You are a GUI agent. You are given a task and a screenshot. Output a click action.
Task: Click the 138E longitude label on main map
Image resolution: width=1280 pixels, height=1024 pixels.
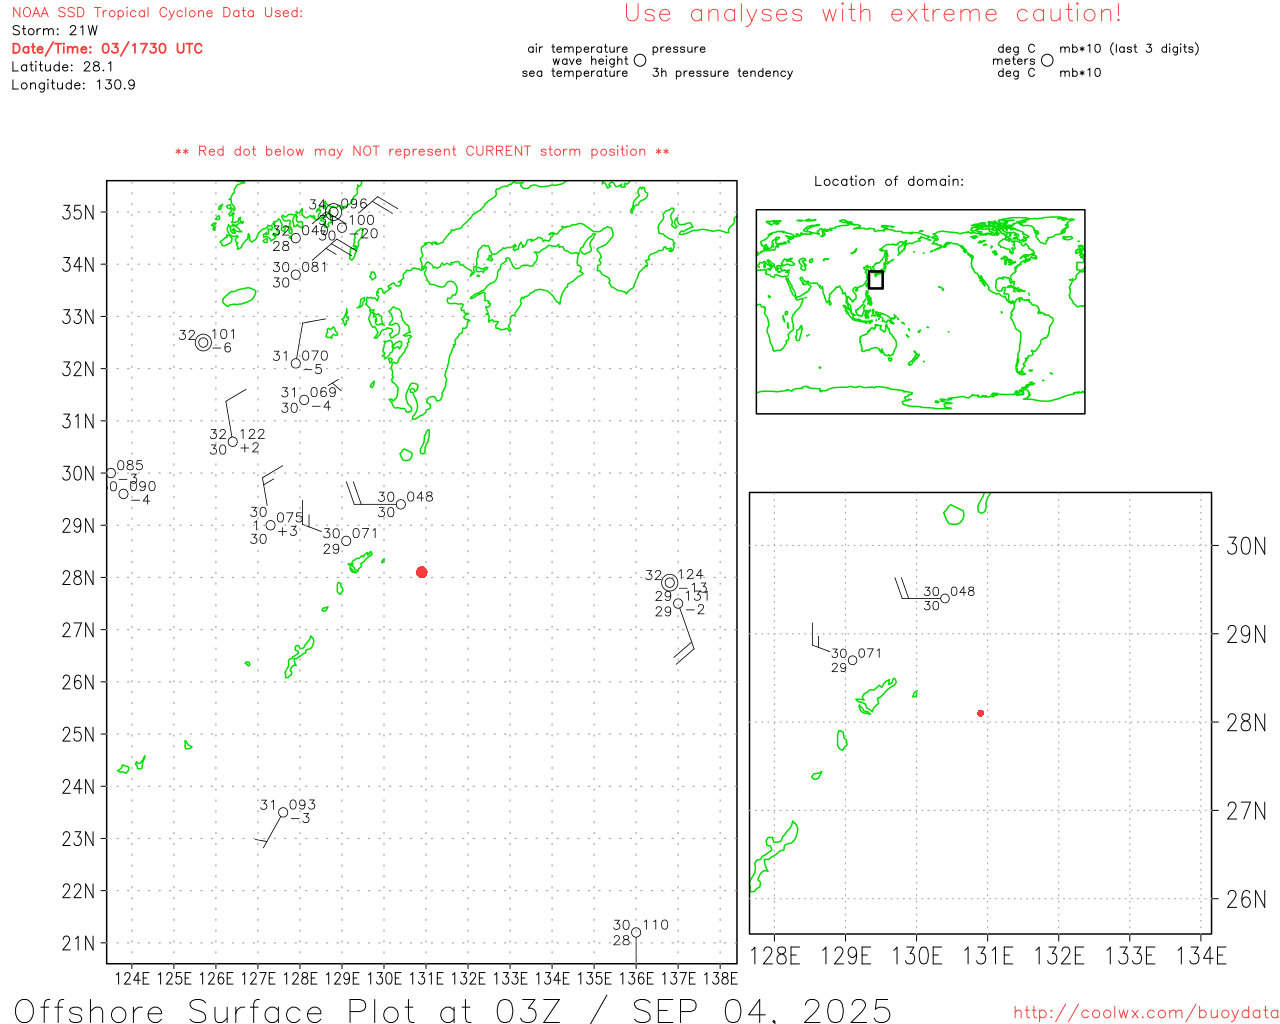click(x=720, y=979)
